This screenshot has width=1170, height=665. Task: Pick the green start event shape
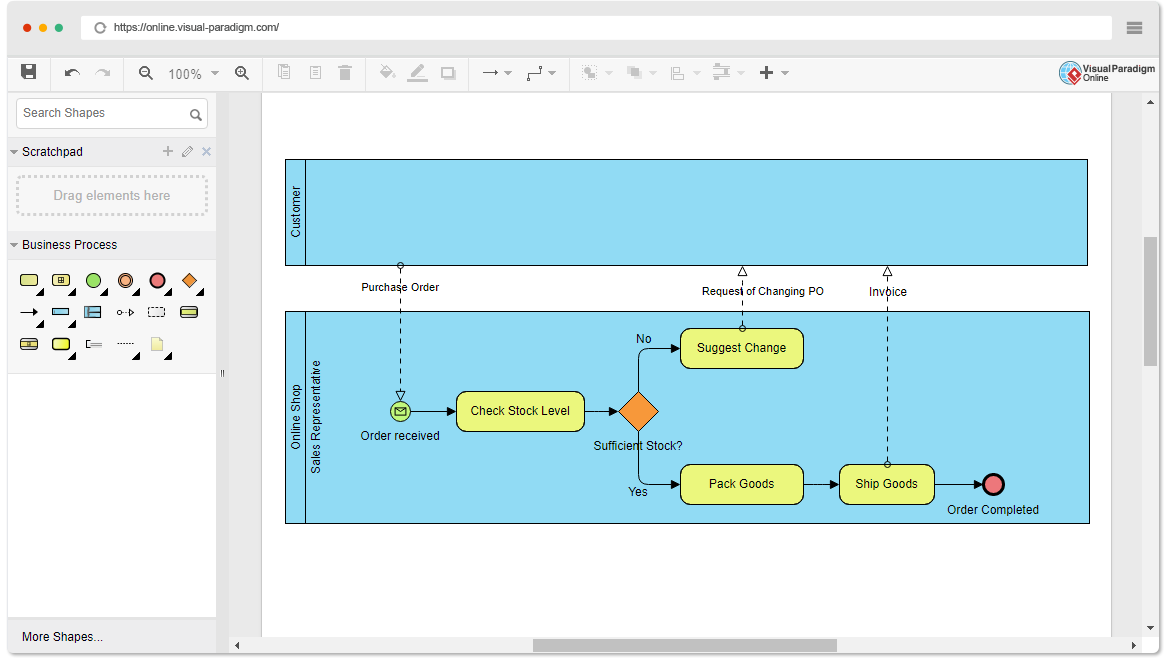tap(93, 280)
